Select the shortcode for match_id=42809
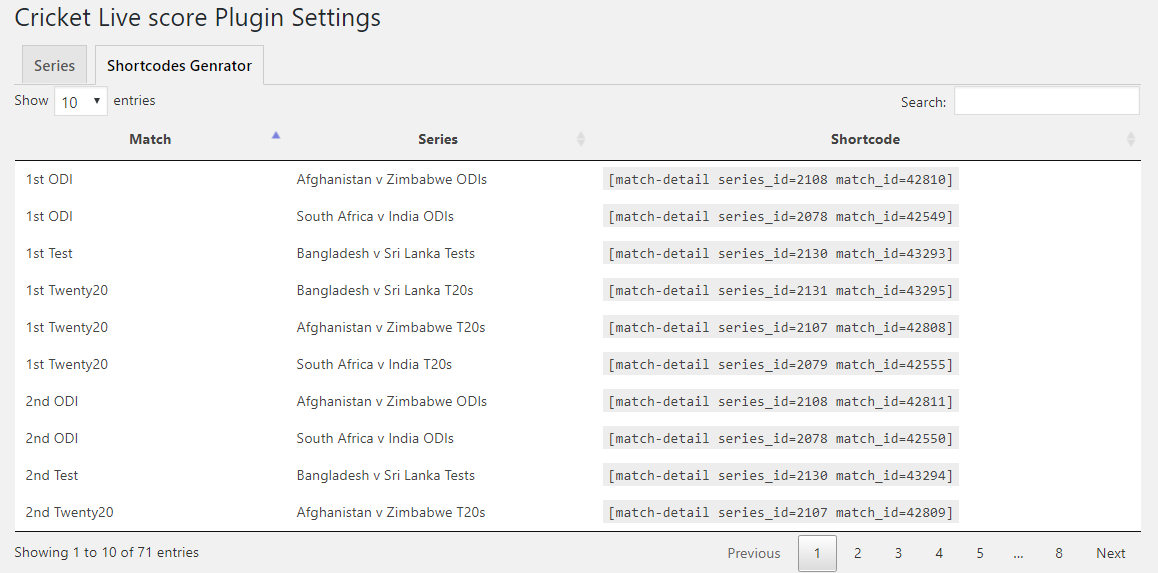The image size is (1158, 573). (781, 513)
